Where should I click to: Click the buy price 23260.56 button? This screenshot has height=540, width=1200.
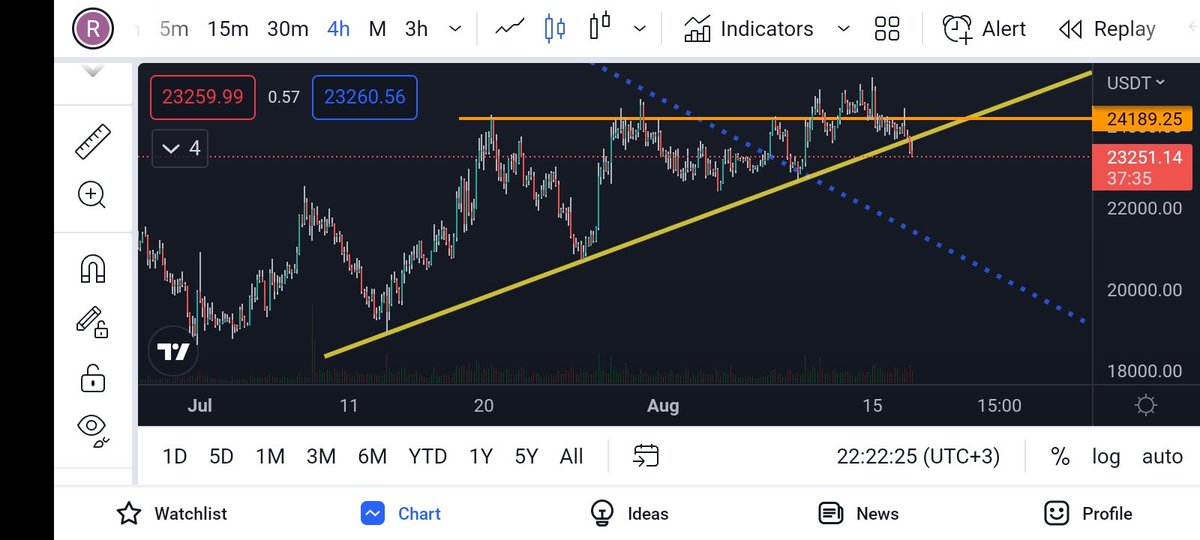coord(365,97)
